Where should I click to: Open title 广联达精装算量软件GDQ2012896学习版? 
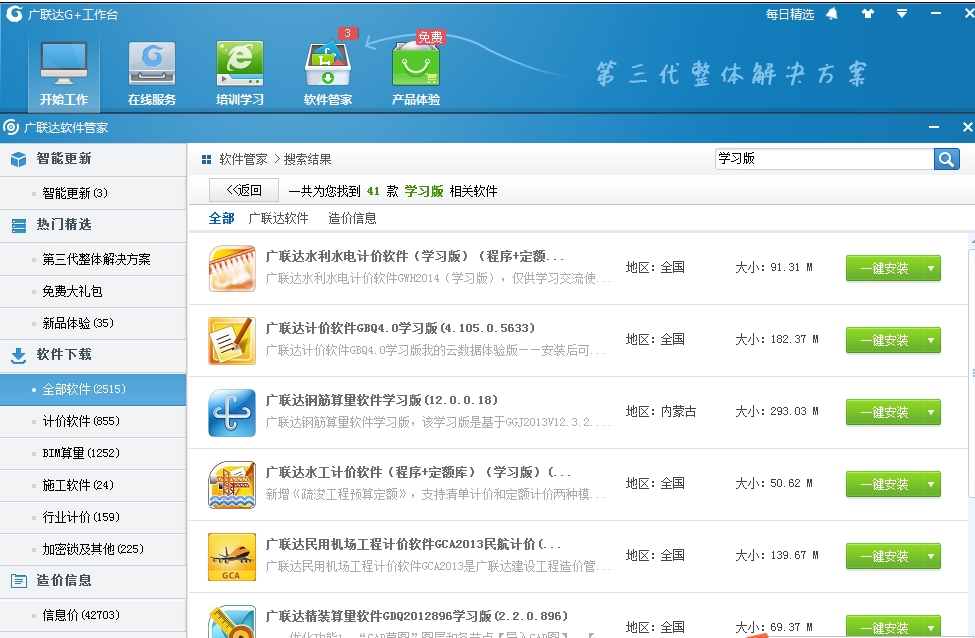click(417, 616)
